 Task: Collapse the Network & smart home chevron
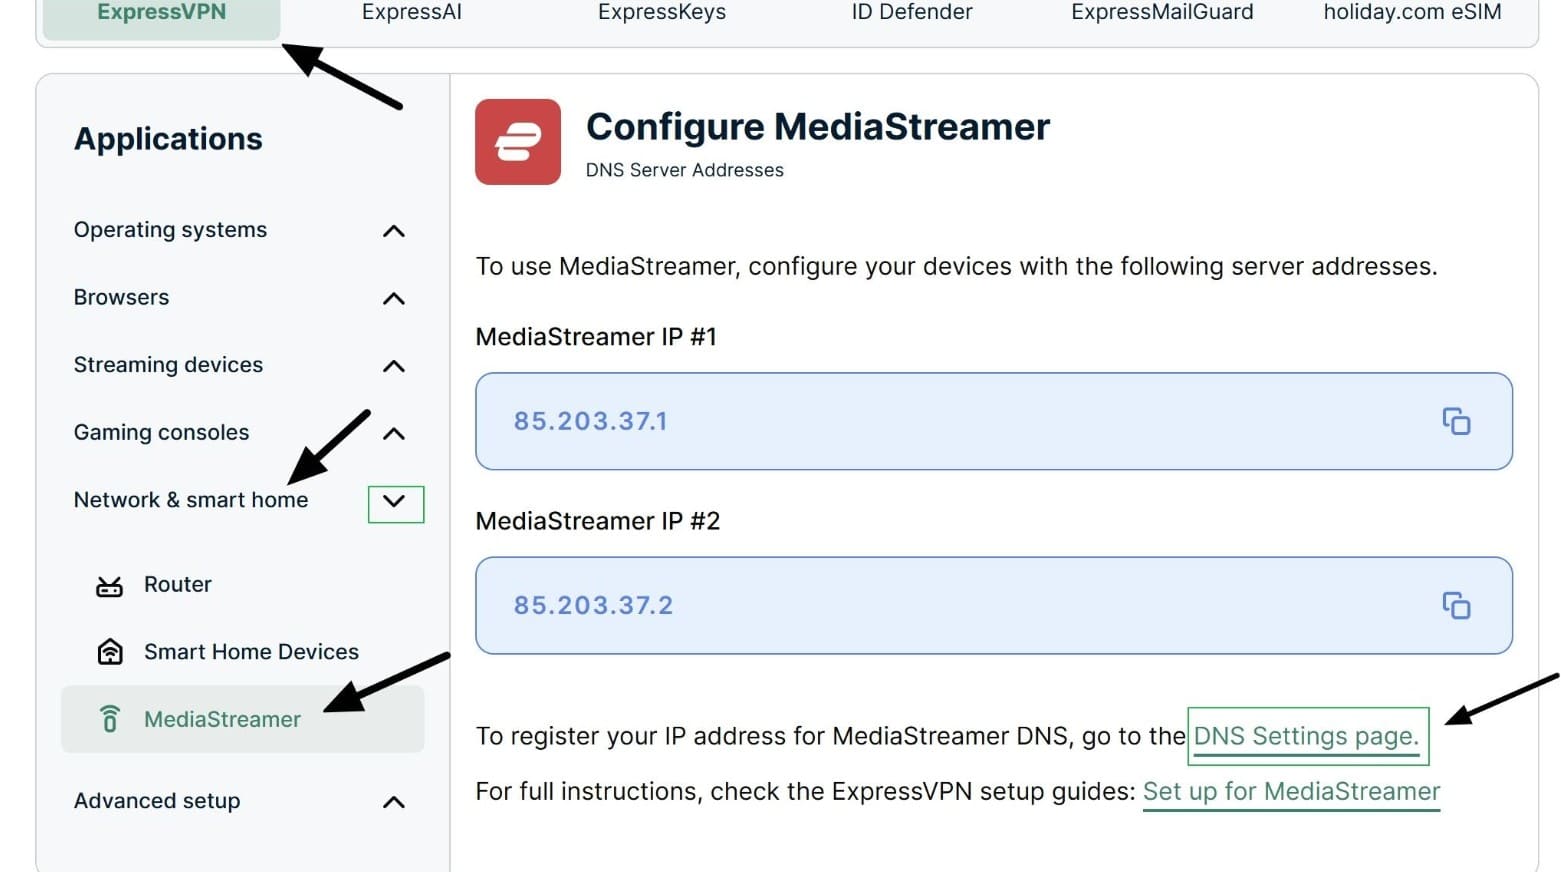(395, 503)
